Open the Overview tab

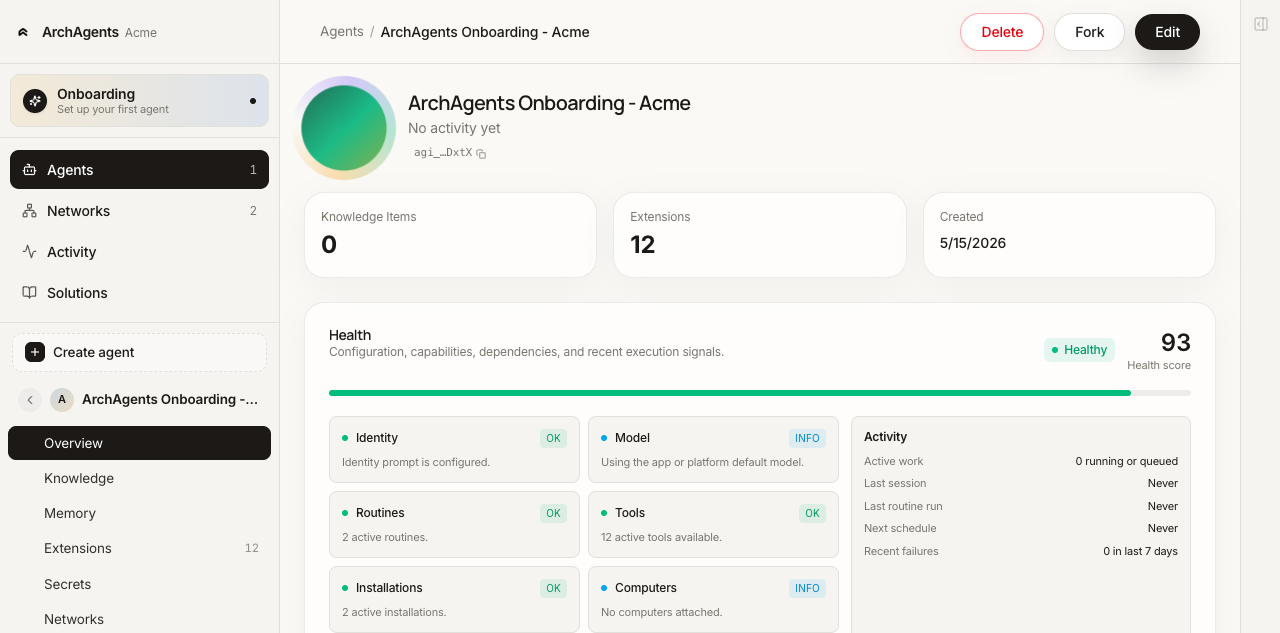coord(139,443)
